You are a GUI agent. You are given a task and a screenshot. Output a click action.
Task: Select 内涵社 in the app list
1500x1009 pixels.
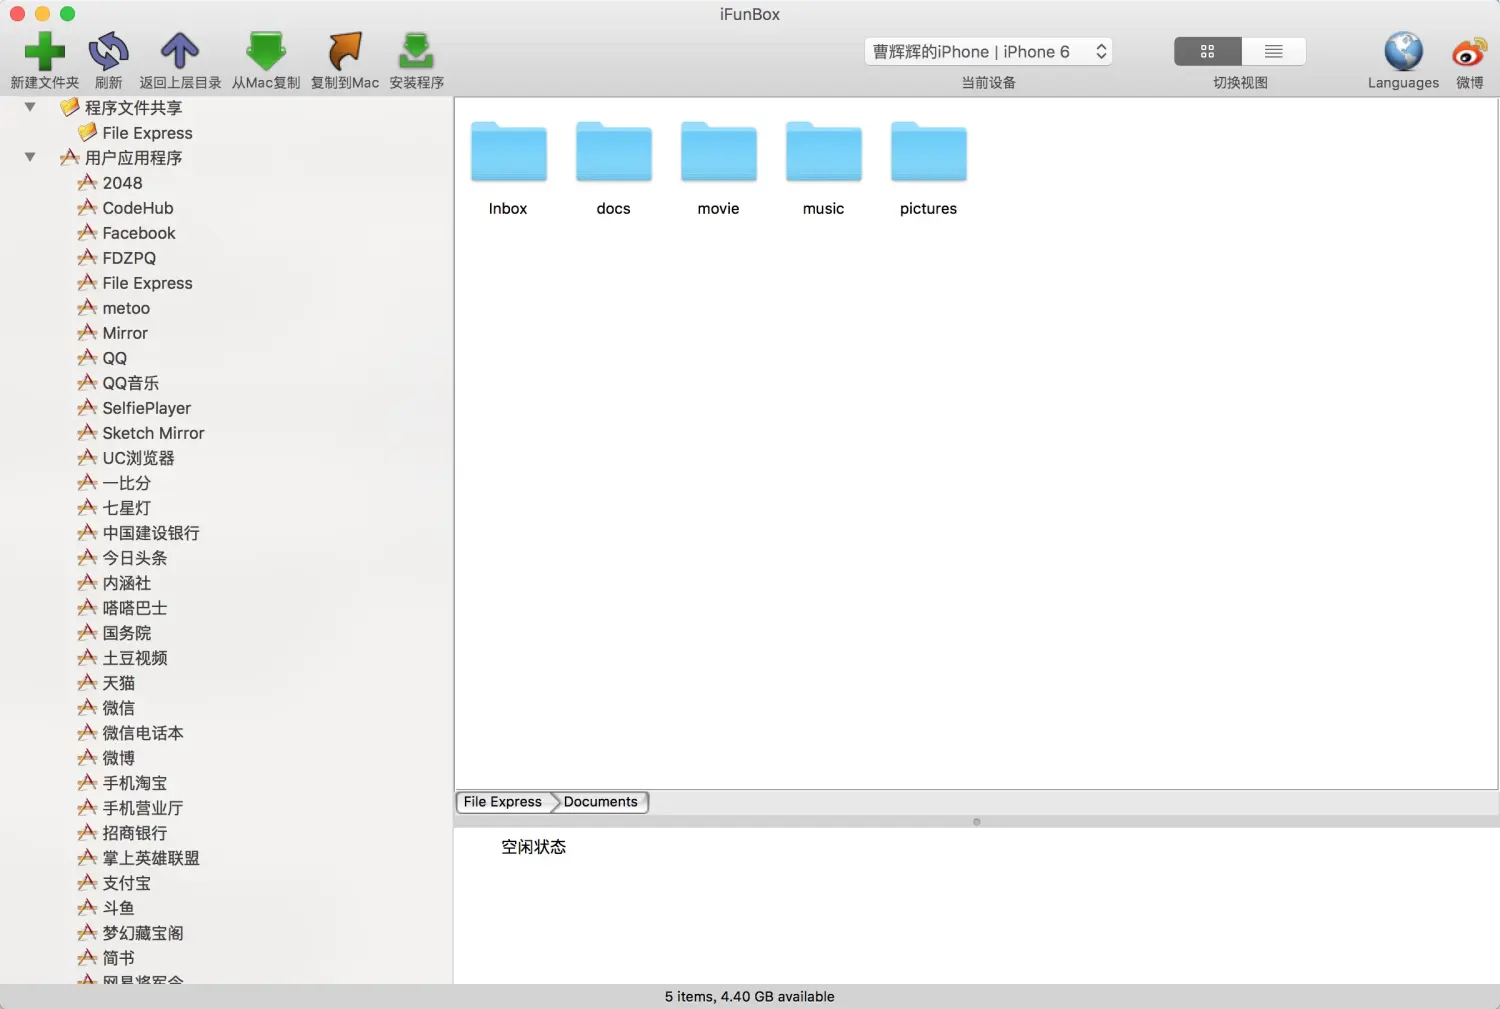point(114,583)
